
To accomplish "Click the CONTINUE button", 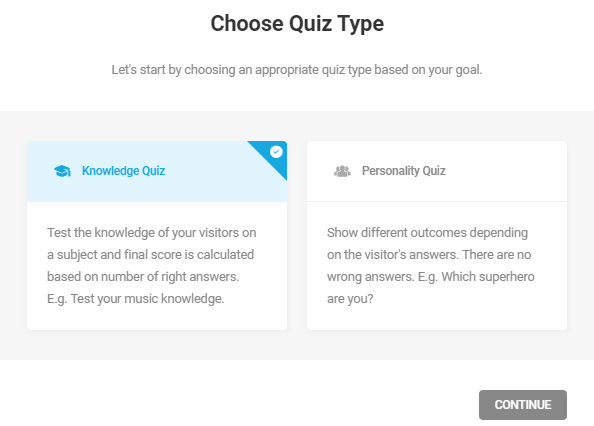I will click(x=523, y=405).
